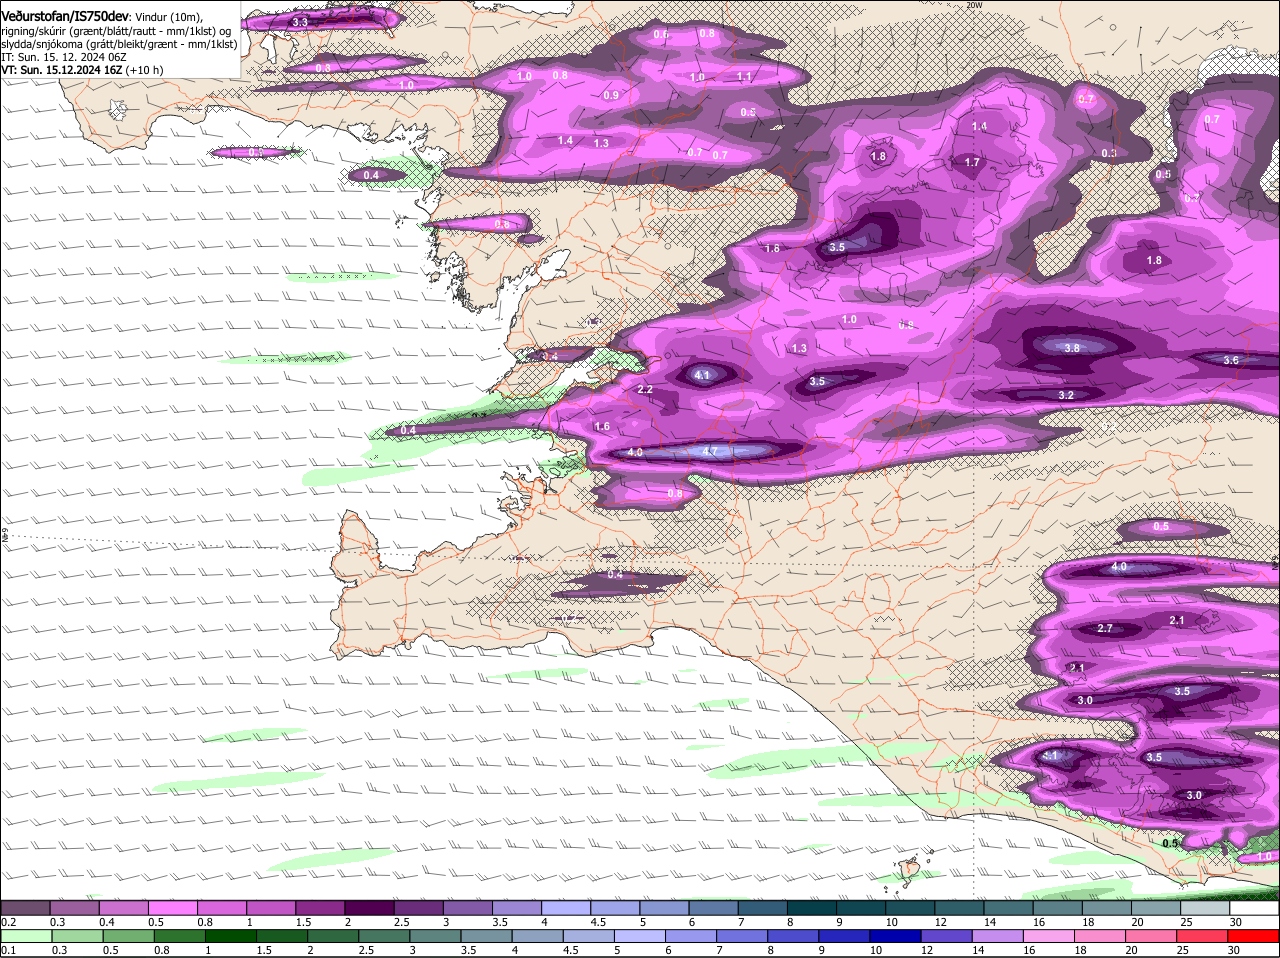Select the 'VT: Sun. 15.12.2024 16Z (+10 h)' line
Screen dimensions: 1280x958
pos(82,70)
